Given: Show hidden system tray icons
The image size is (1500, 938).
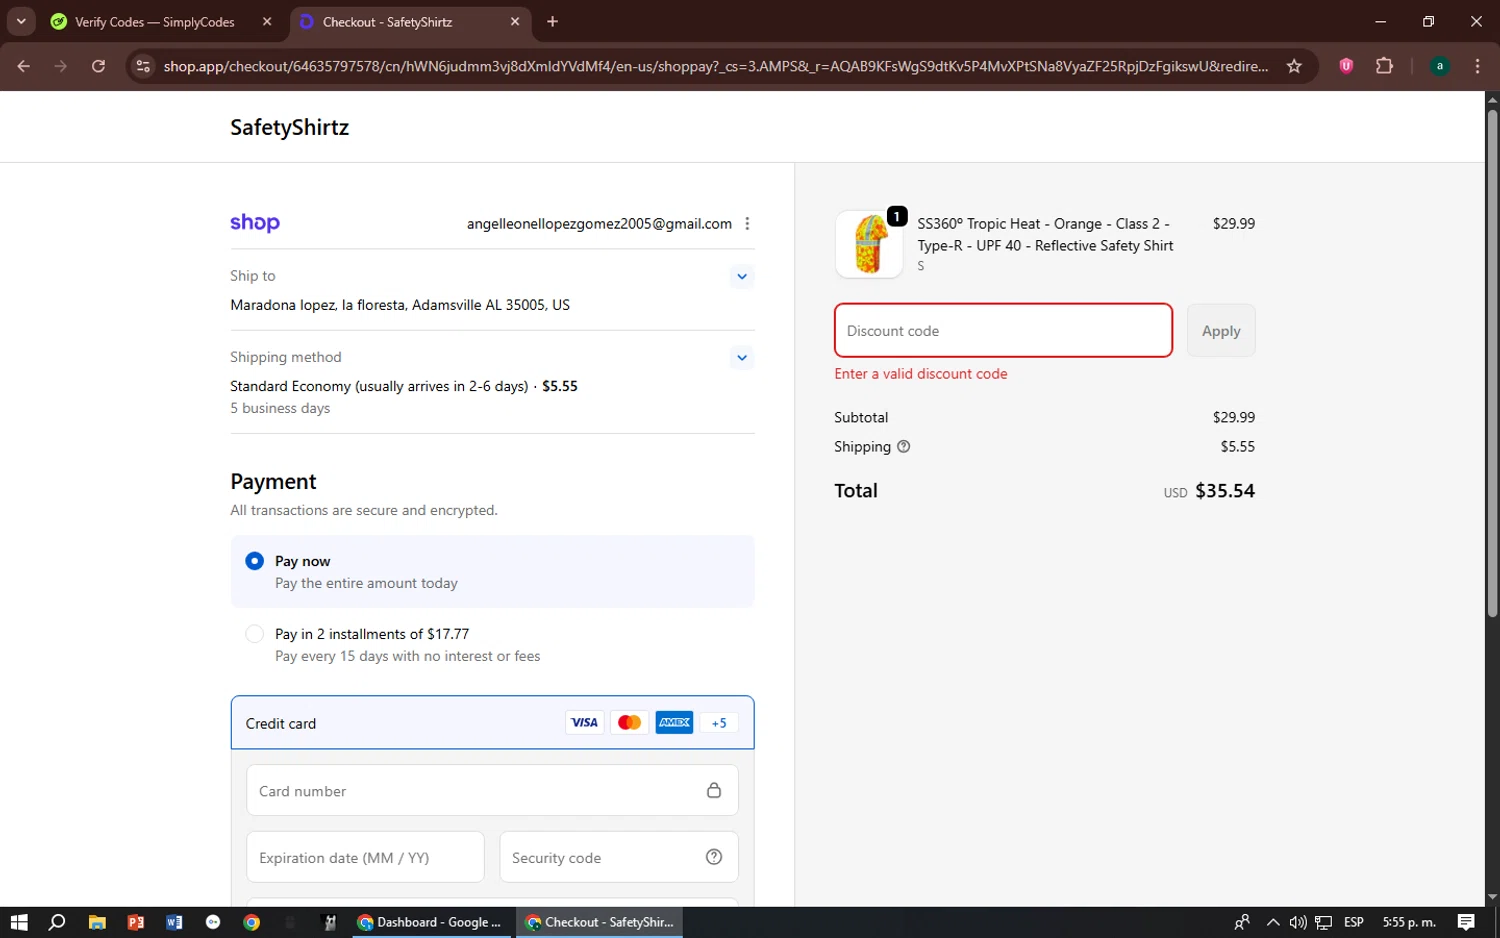Looking at the screenshot, I should pyautogui.click(x=1272, y=922).
